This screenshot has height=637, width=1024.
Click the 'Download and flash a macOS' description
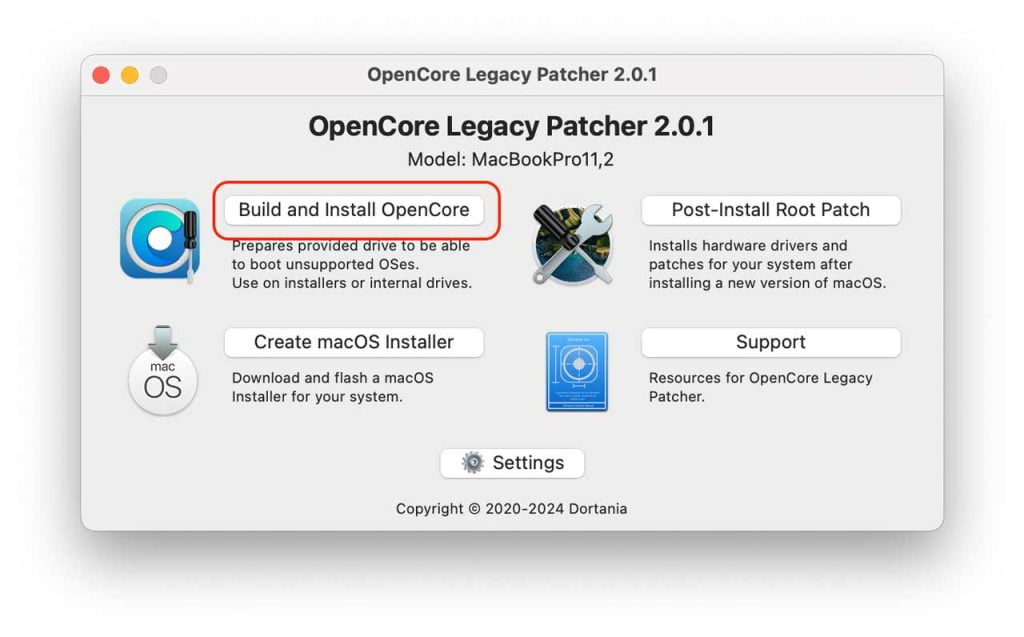333,387
